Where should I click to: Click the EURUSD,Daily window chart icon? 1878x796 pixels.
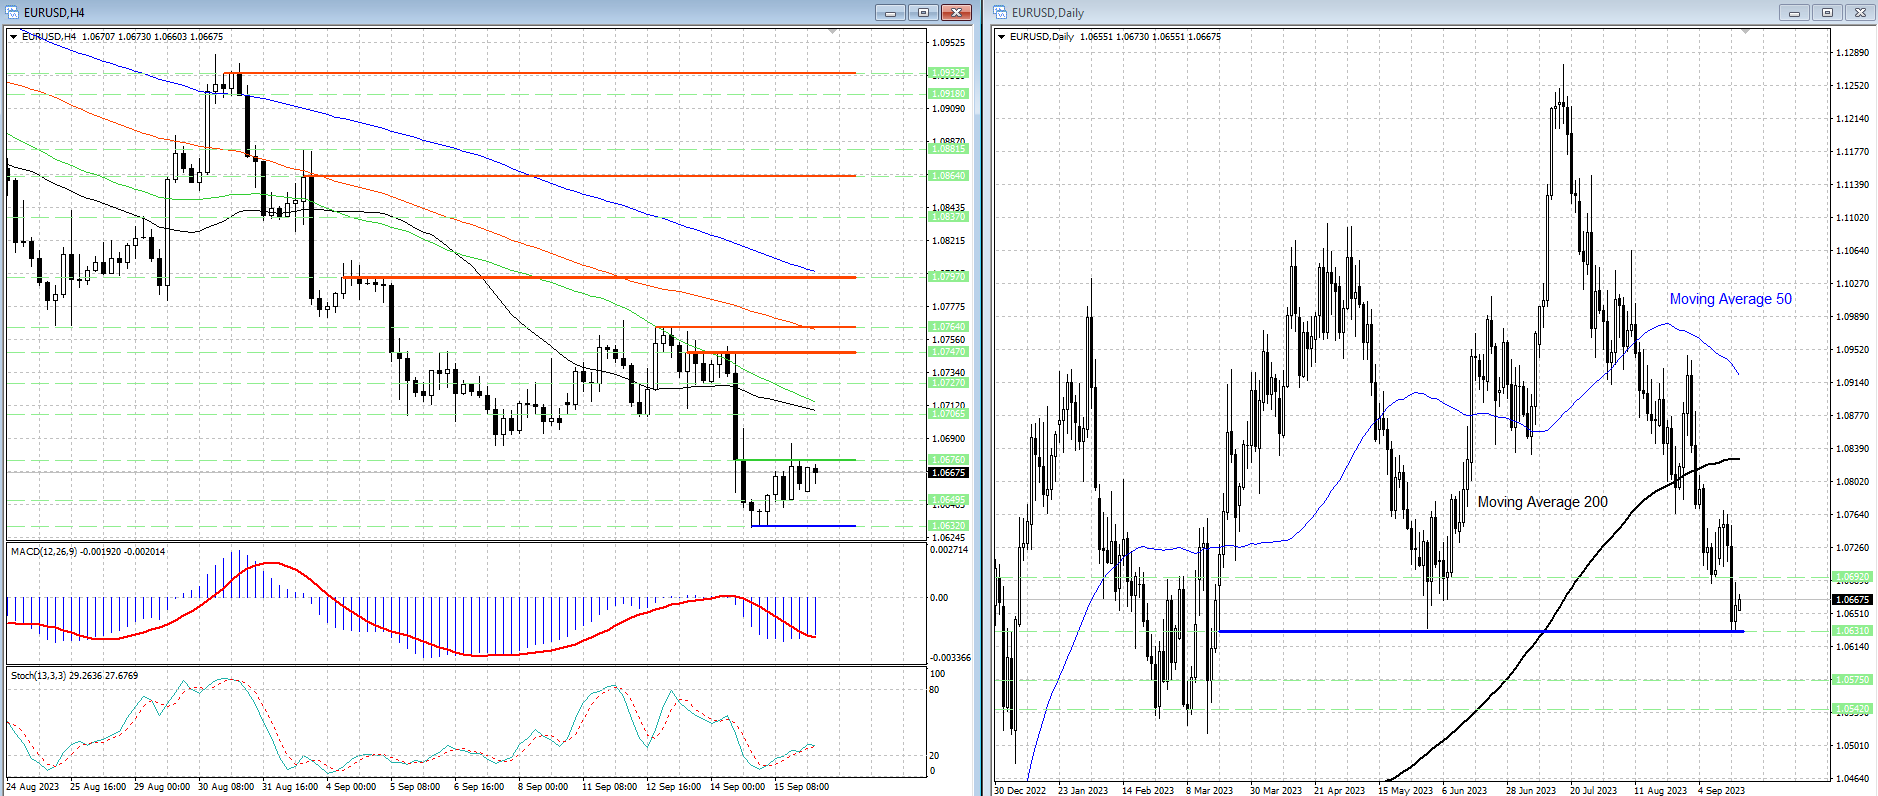1000,13
